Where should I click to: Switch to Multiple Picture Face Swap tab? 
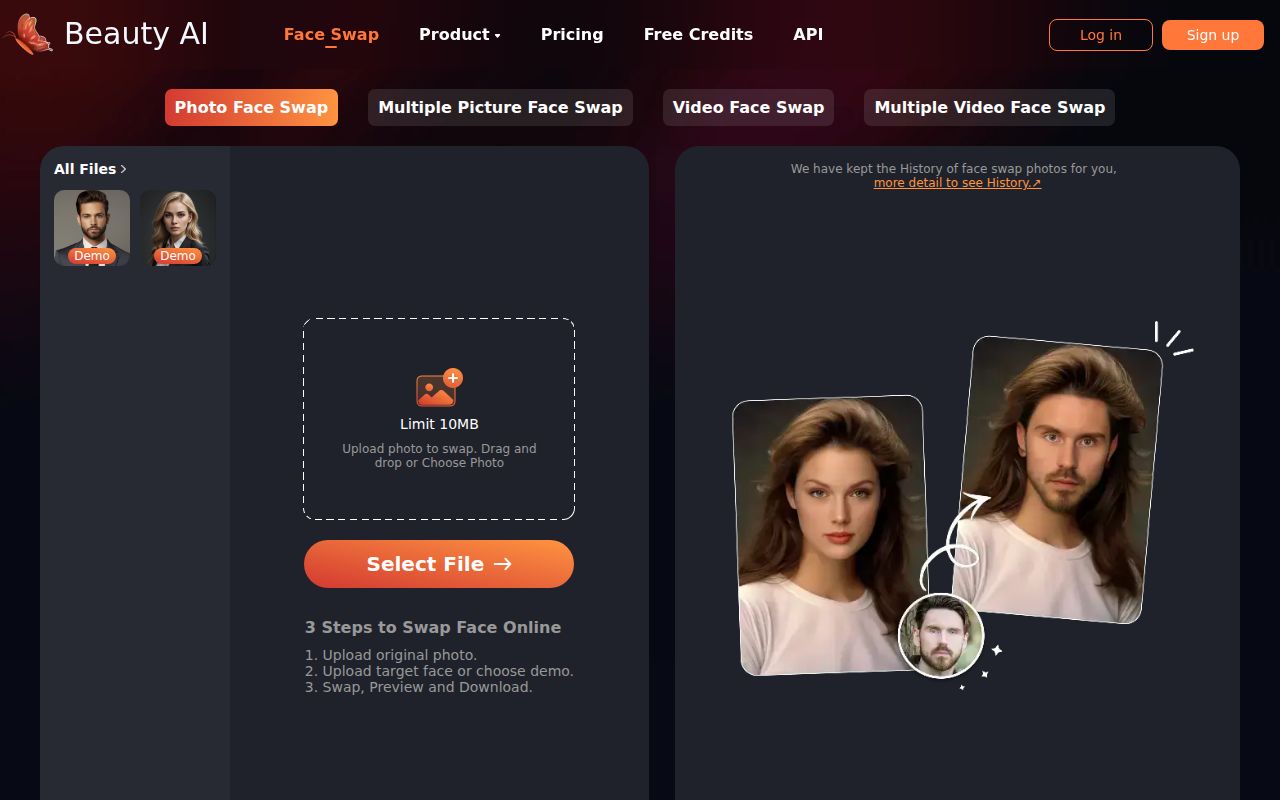[x=500, y=107]
